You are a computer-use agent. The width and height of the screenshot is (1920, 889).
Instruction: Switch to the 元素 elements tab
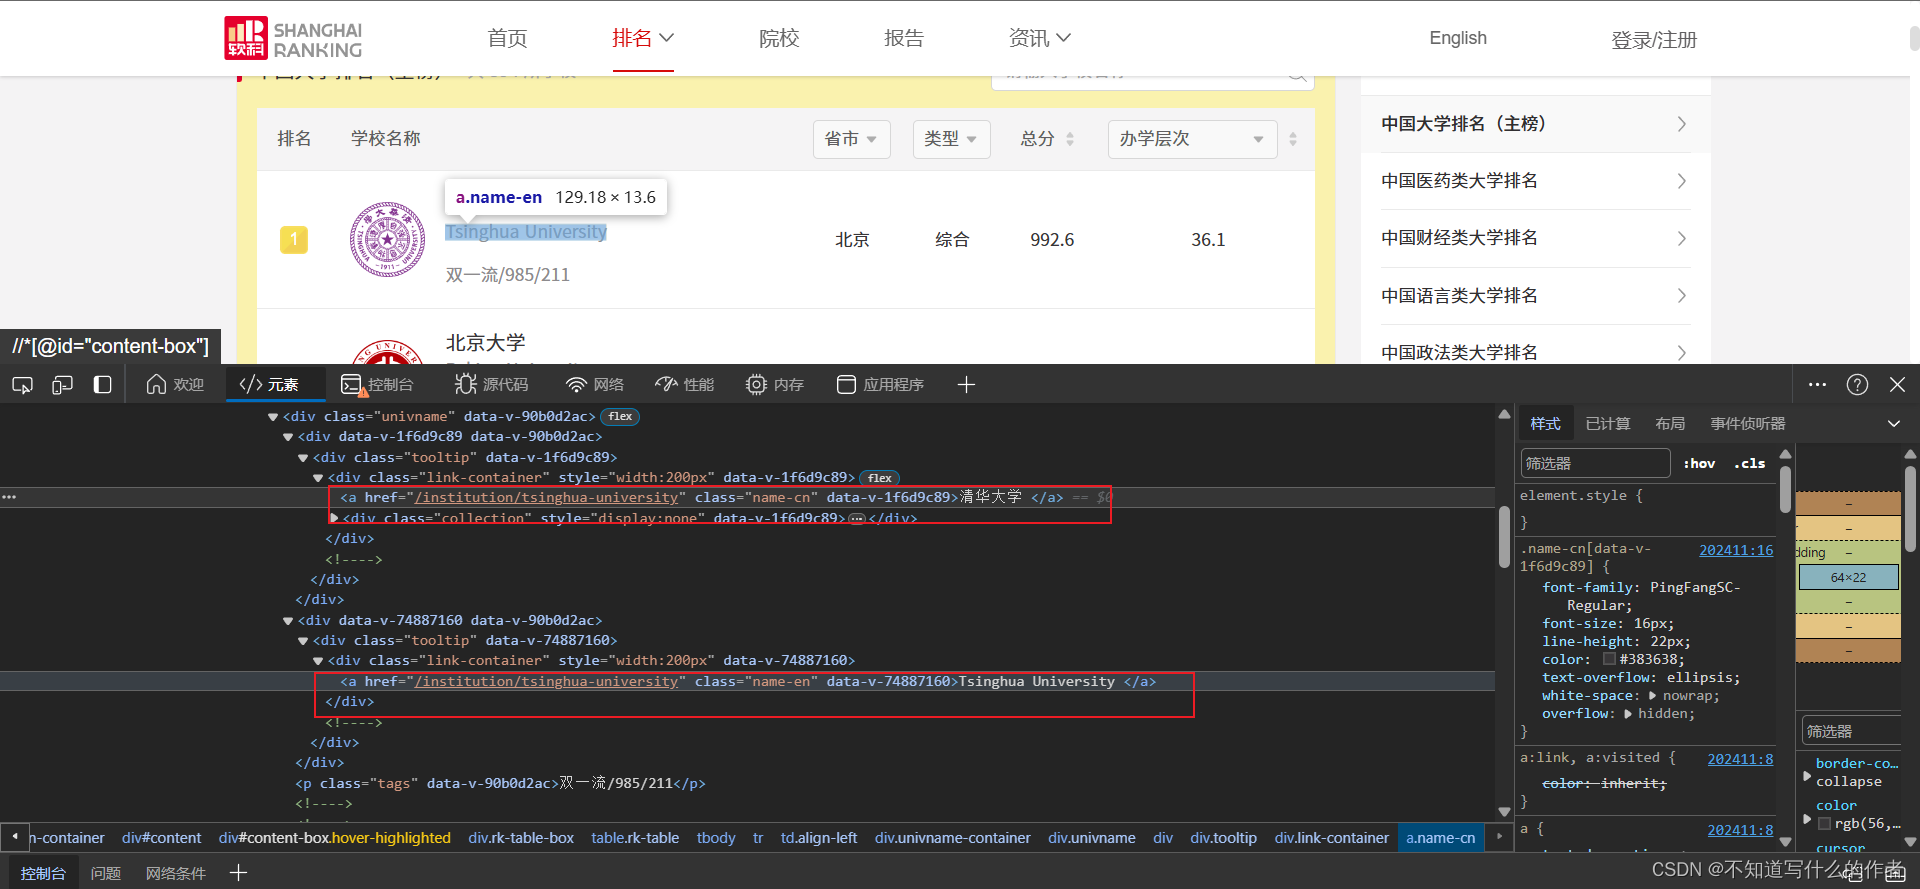click(x=269, y=385)
